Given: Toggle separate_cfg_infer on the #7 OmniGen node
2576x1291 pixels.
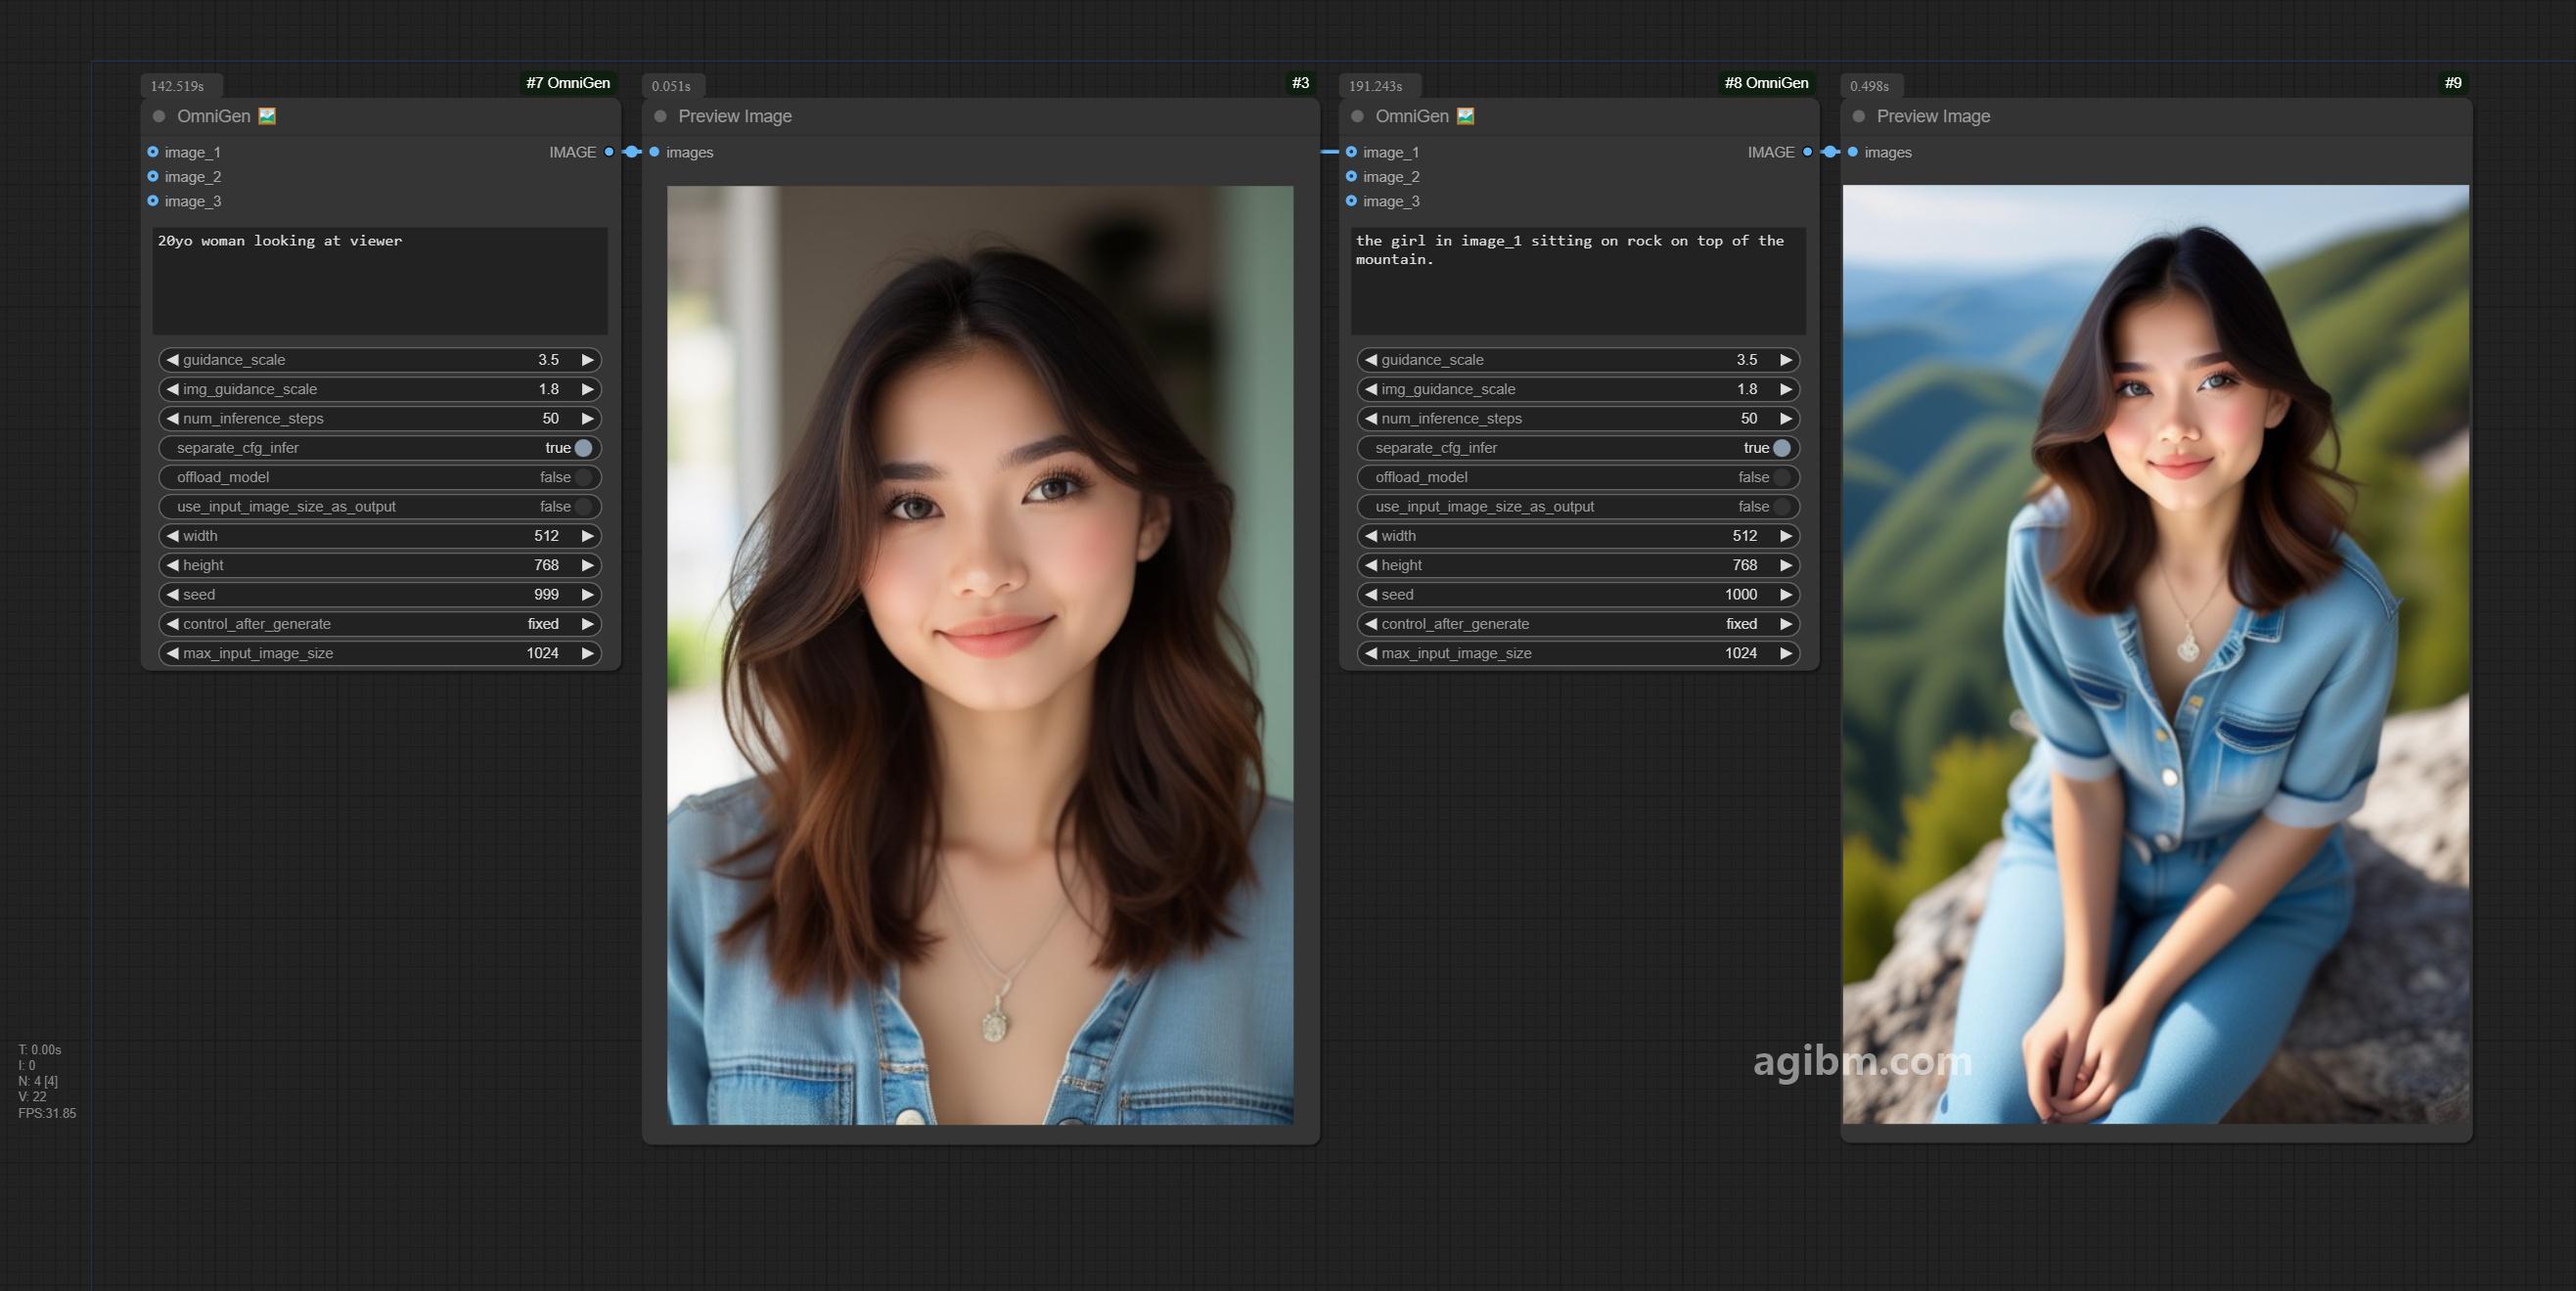Looking at the screenshot, I should [x=380, y=448].
